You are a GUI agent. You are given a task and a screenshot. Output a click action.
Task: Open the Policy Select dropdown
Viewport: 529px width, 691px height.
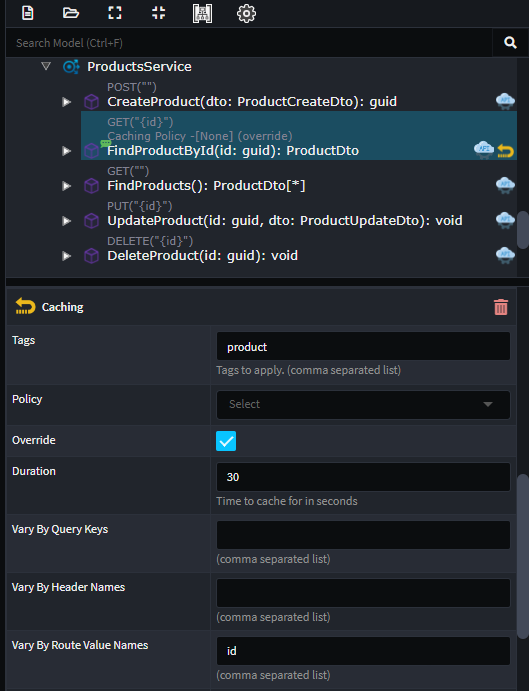click(363, 405)
